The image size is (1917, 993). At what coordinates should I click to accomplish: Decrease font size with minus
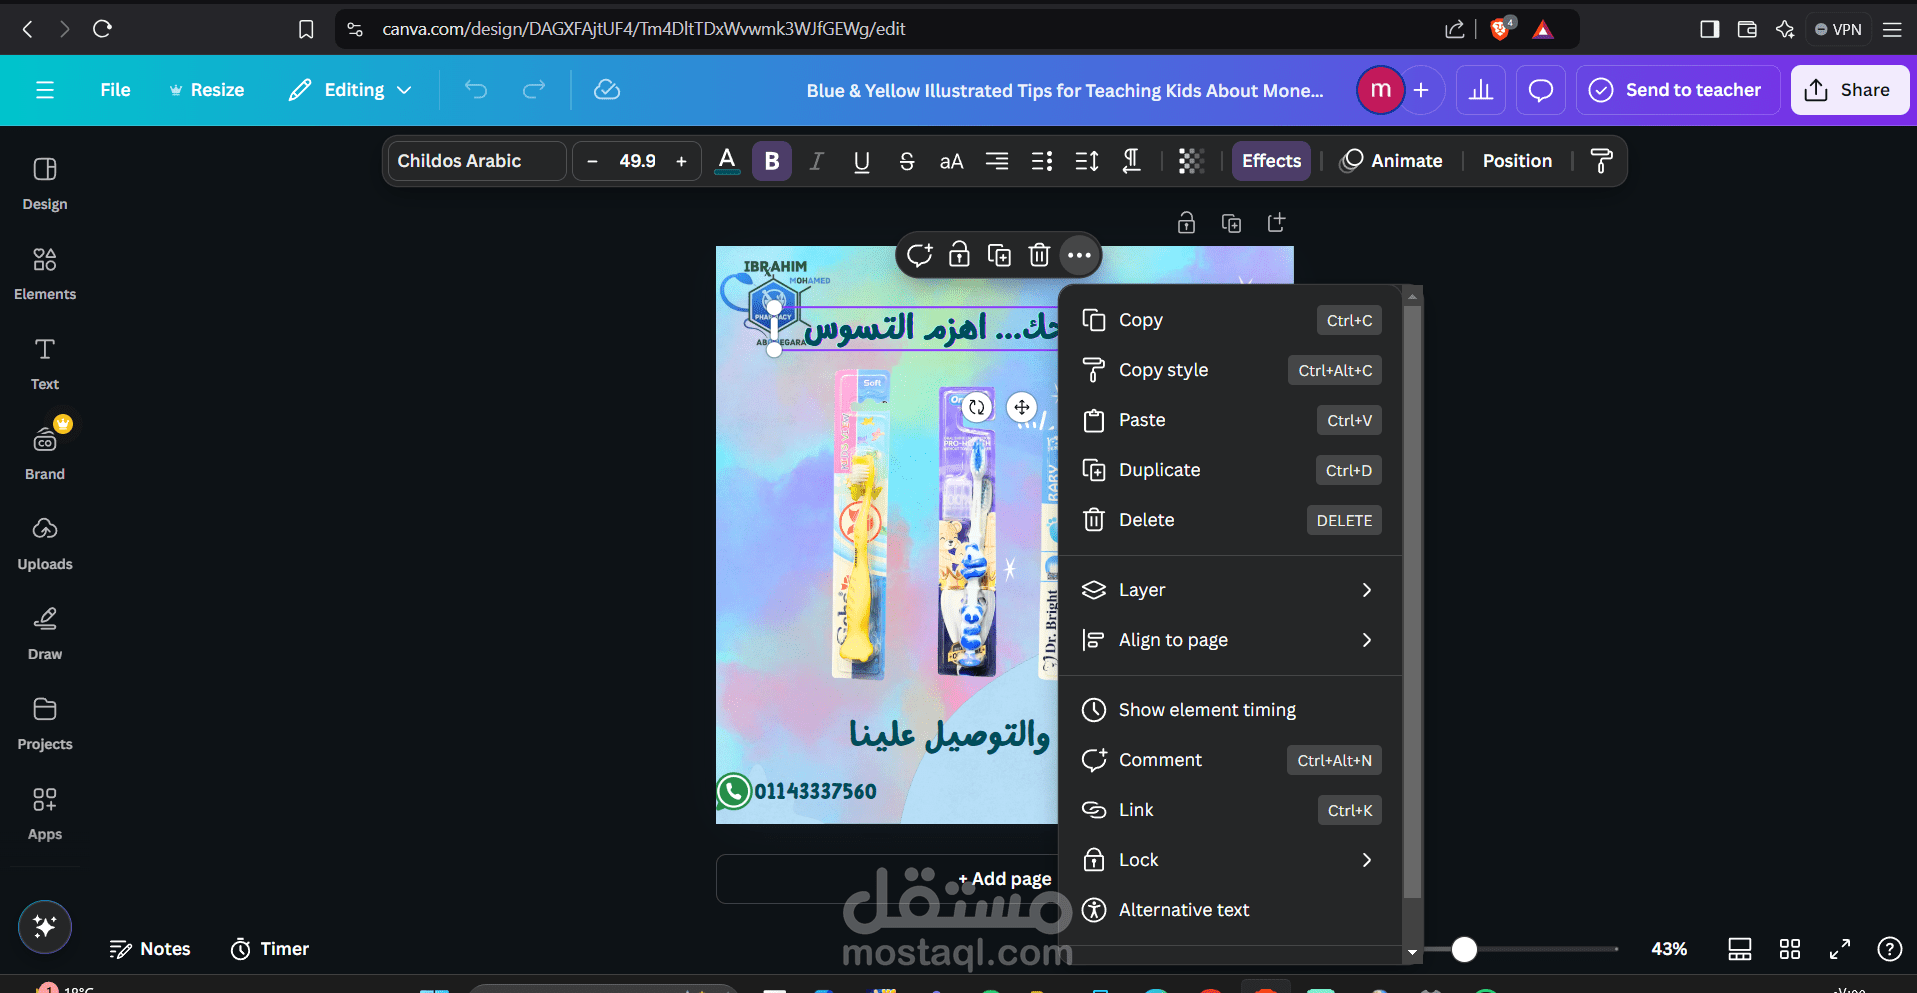(592, 161)
